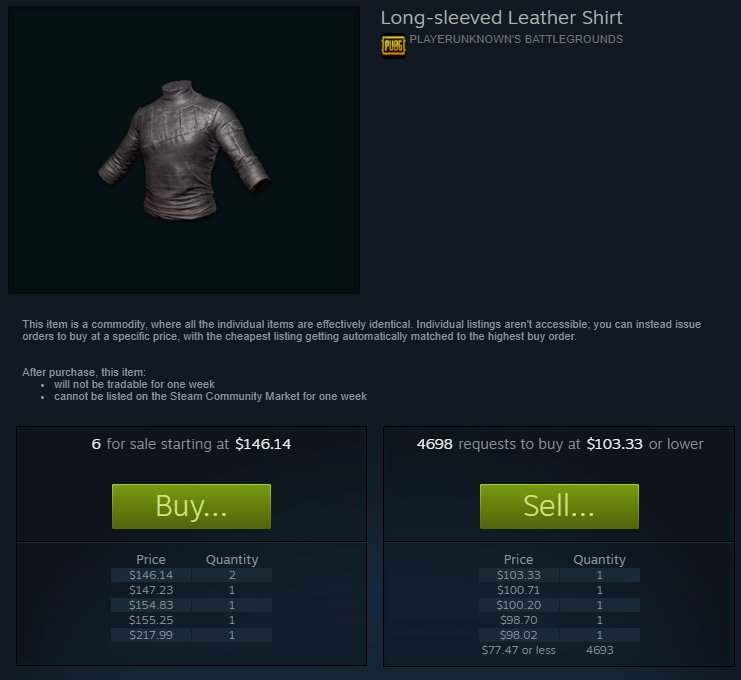Image resolution: width=741 pixels, height=680 pixels.
Task: Click the sell listings Price column header
Action: click(x=151, y=559)
